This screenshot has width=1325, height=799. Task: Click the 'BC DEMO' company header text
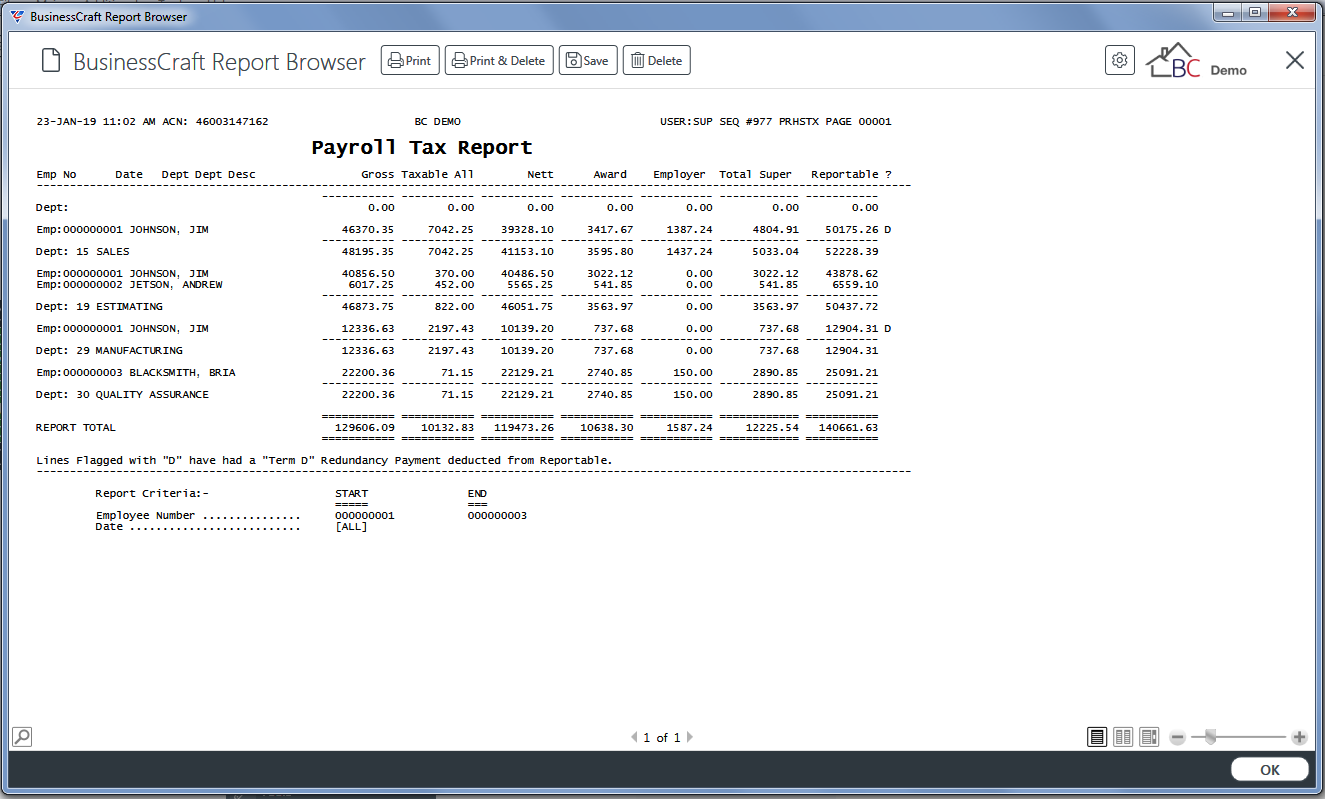438,121
